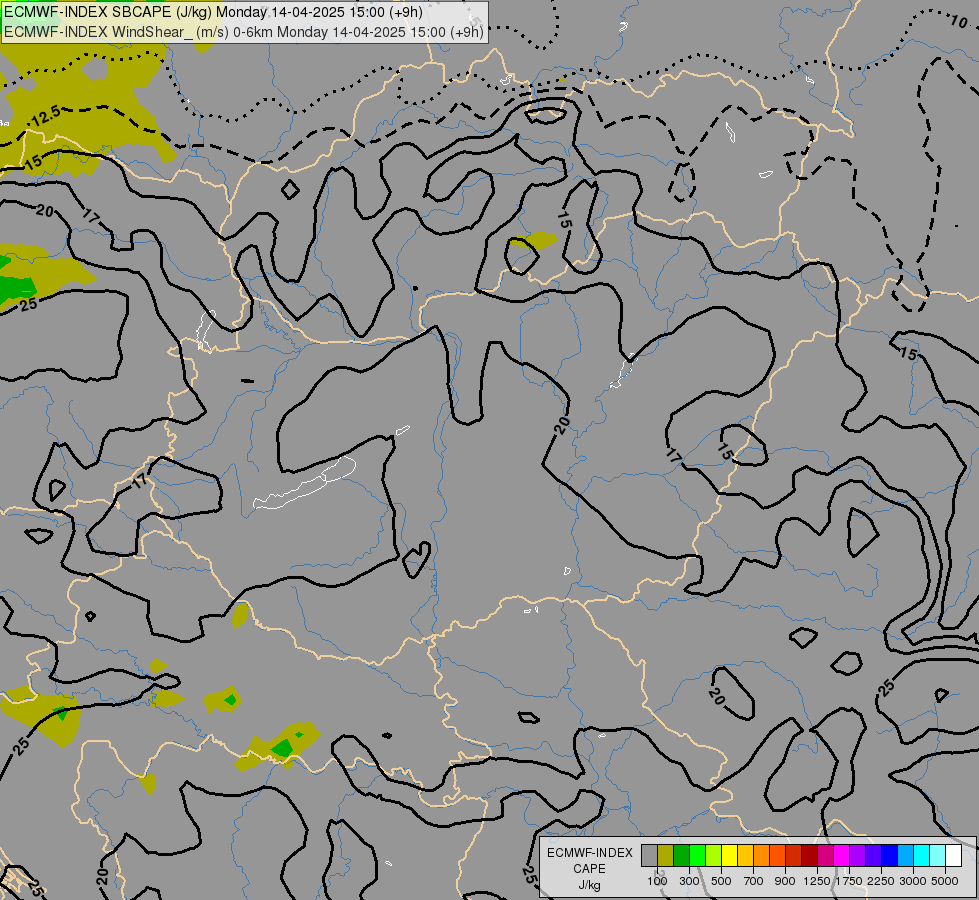Click the ECMWF-INDEX SBCAPE title line
Viewport: 979px width, 900px height.
click(x=213, y=12)
